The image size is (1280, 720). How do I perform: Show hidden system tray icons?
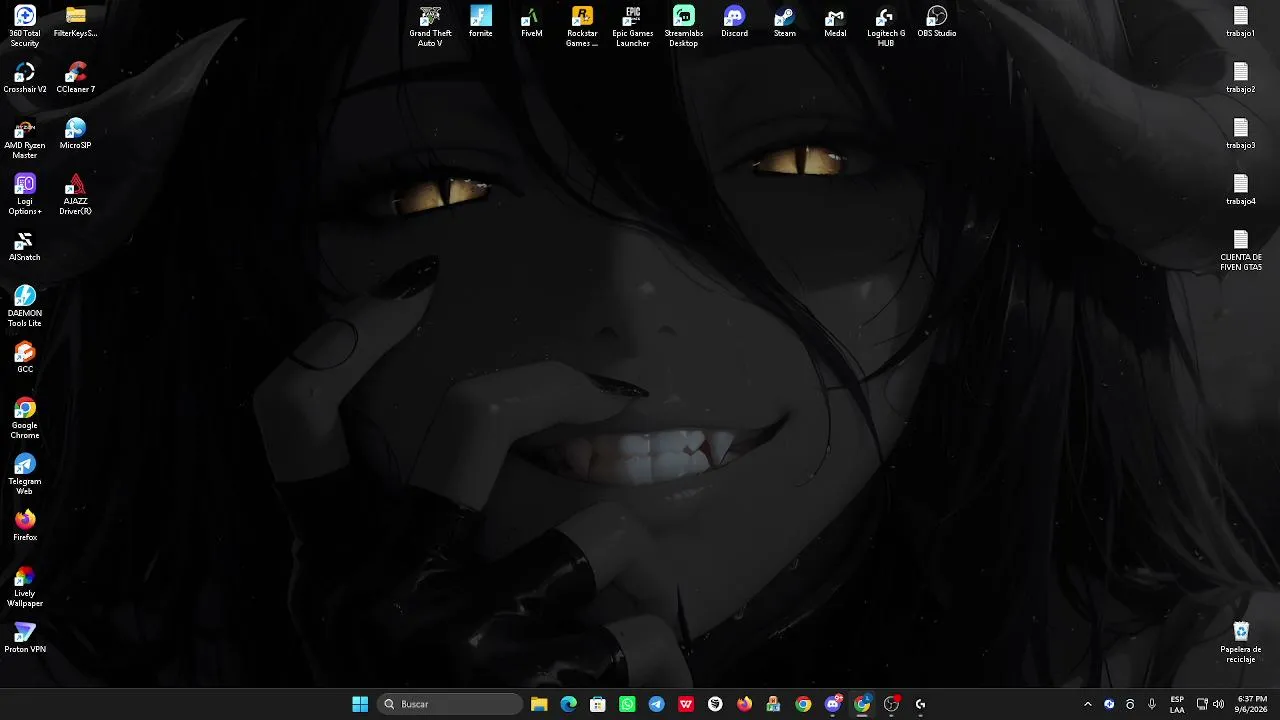tap(1088, 704)
